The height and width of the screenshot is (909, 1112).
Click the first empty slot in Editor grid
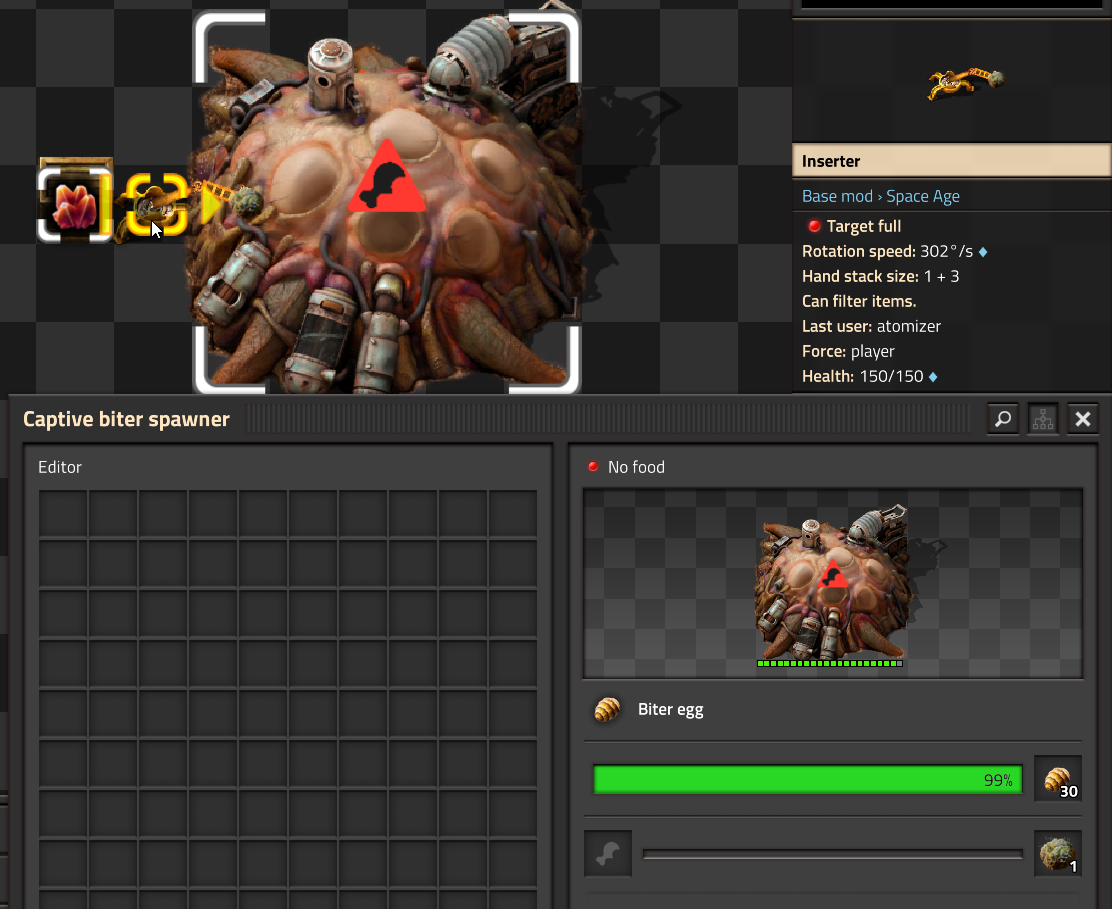[63, 514]
